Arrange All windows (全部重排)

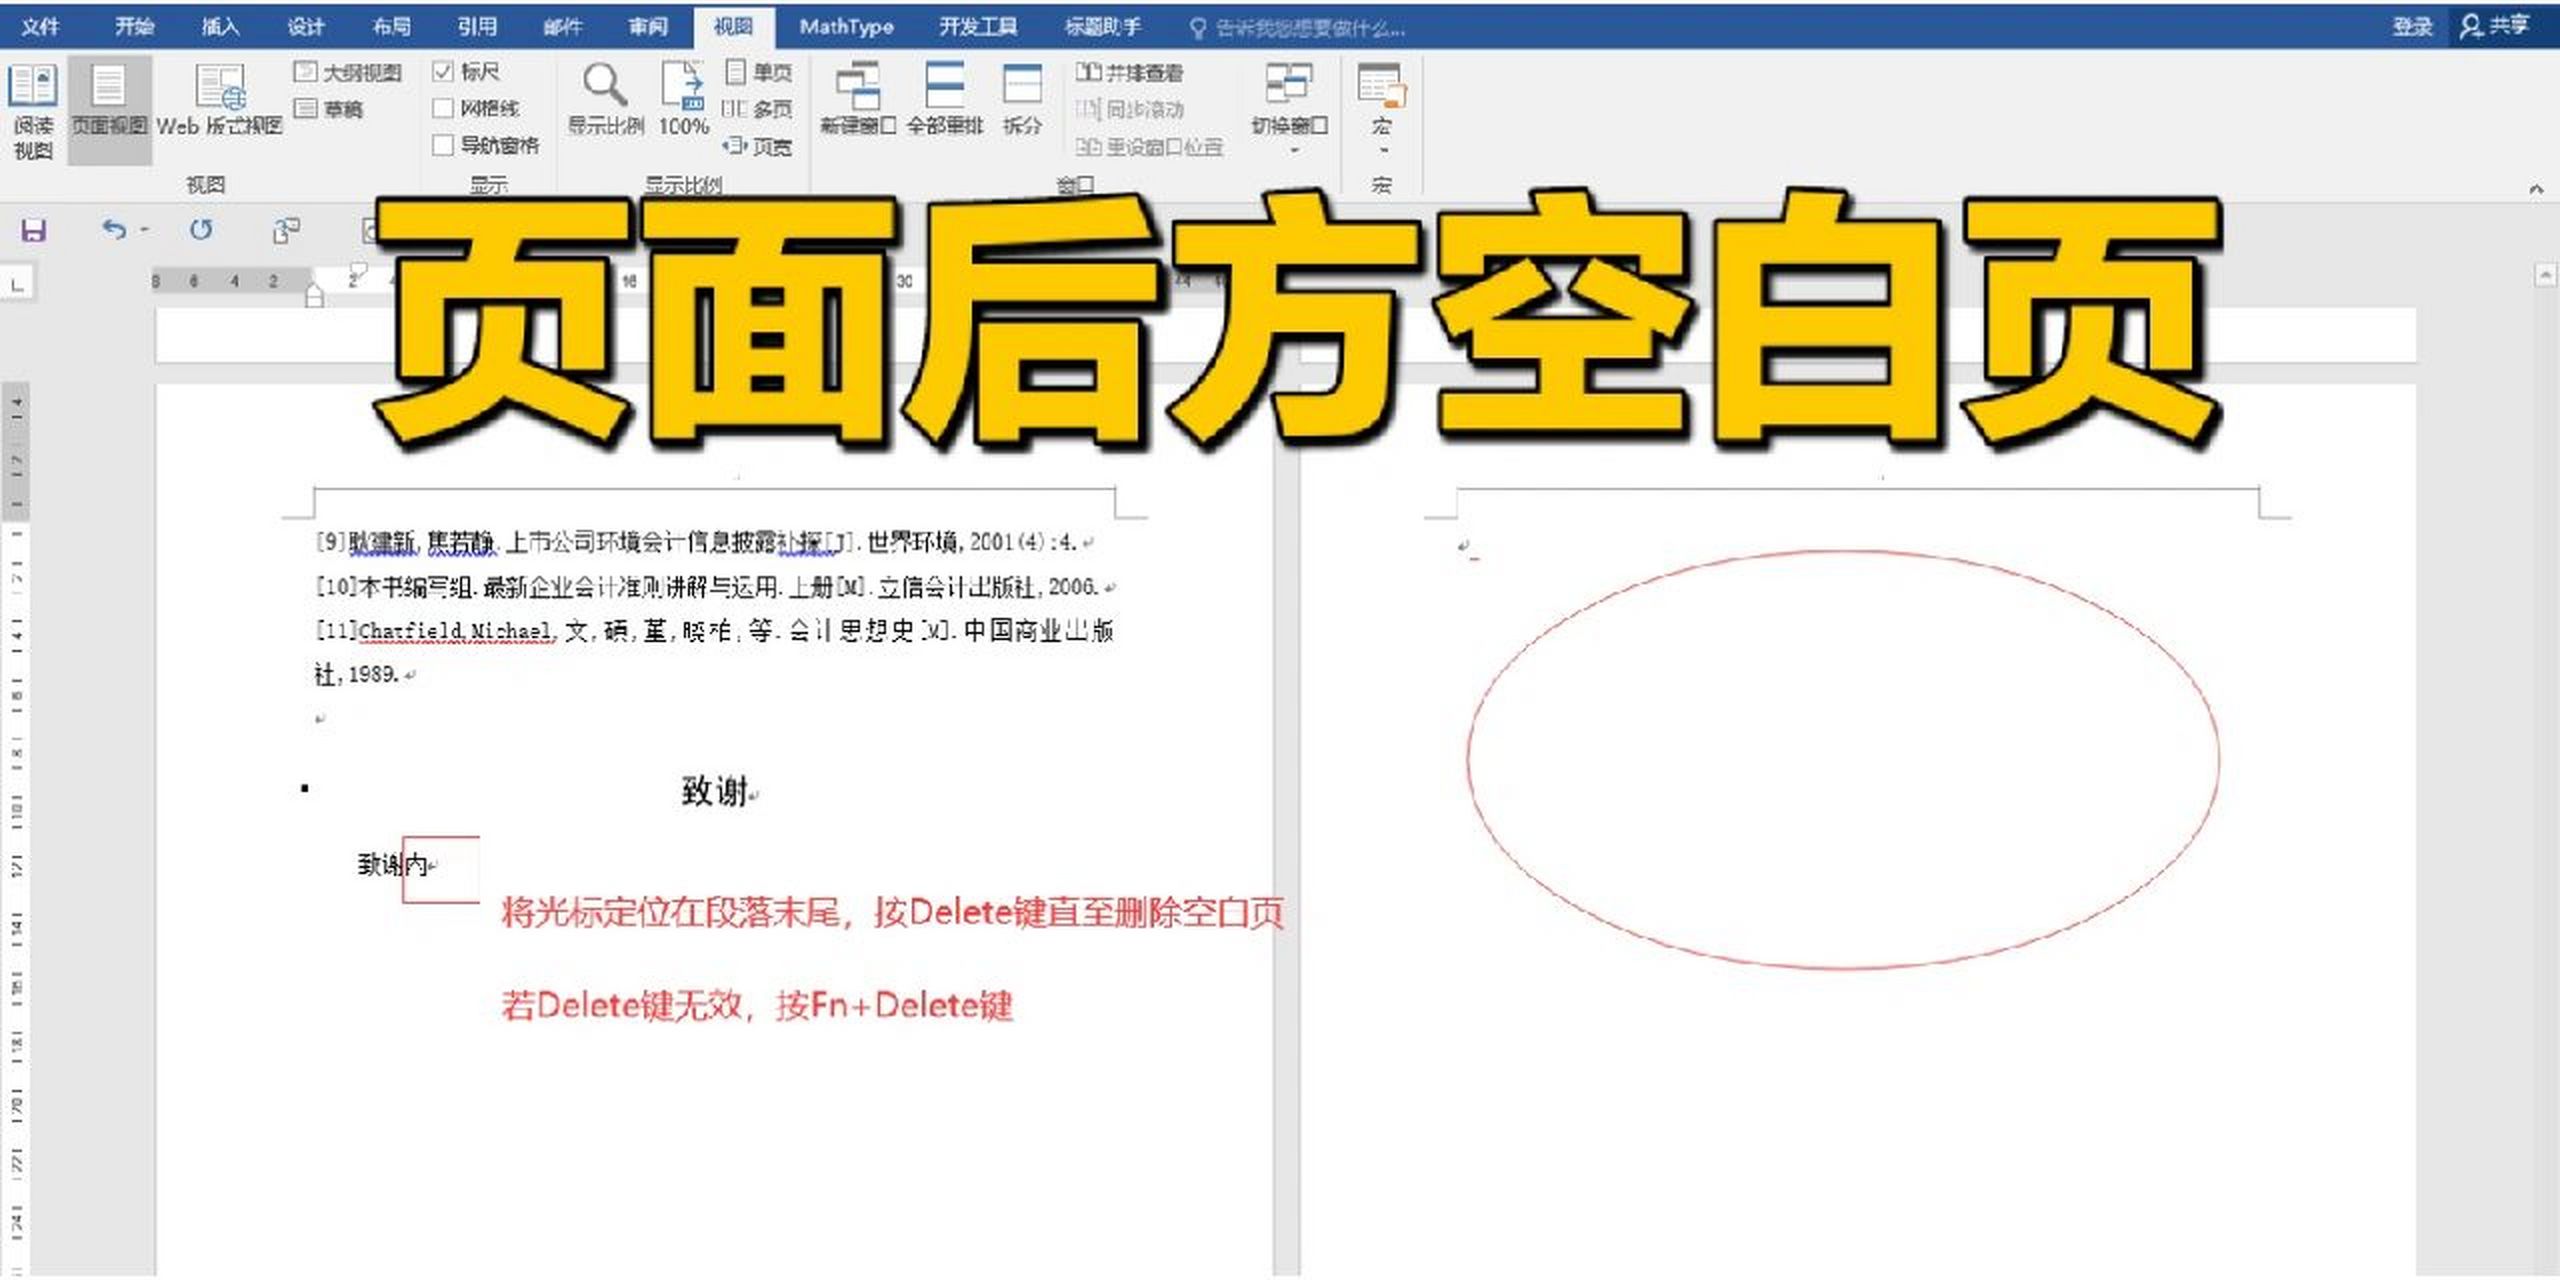[x=945, y=100]
